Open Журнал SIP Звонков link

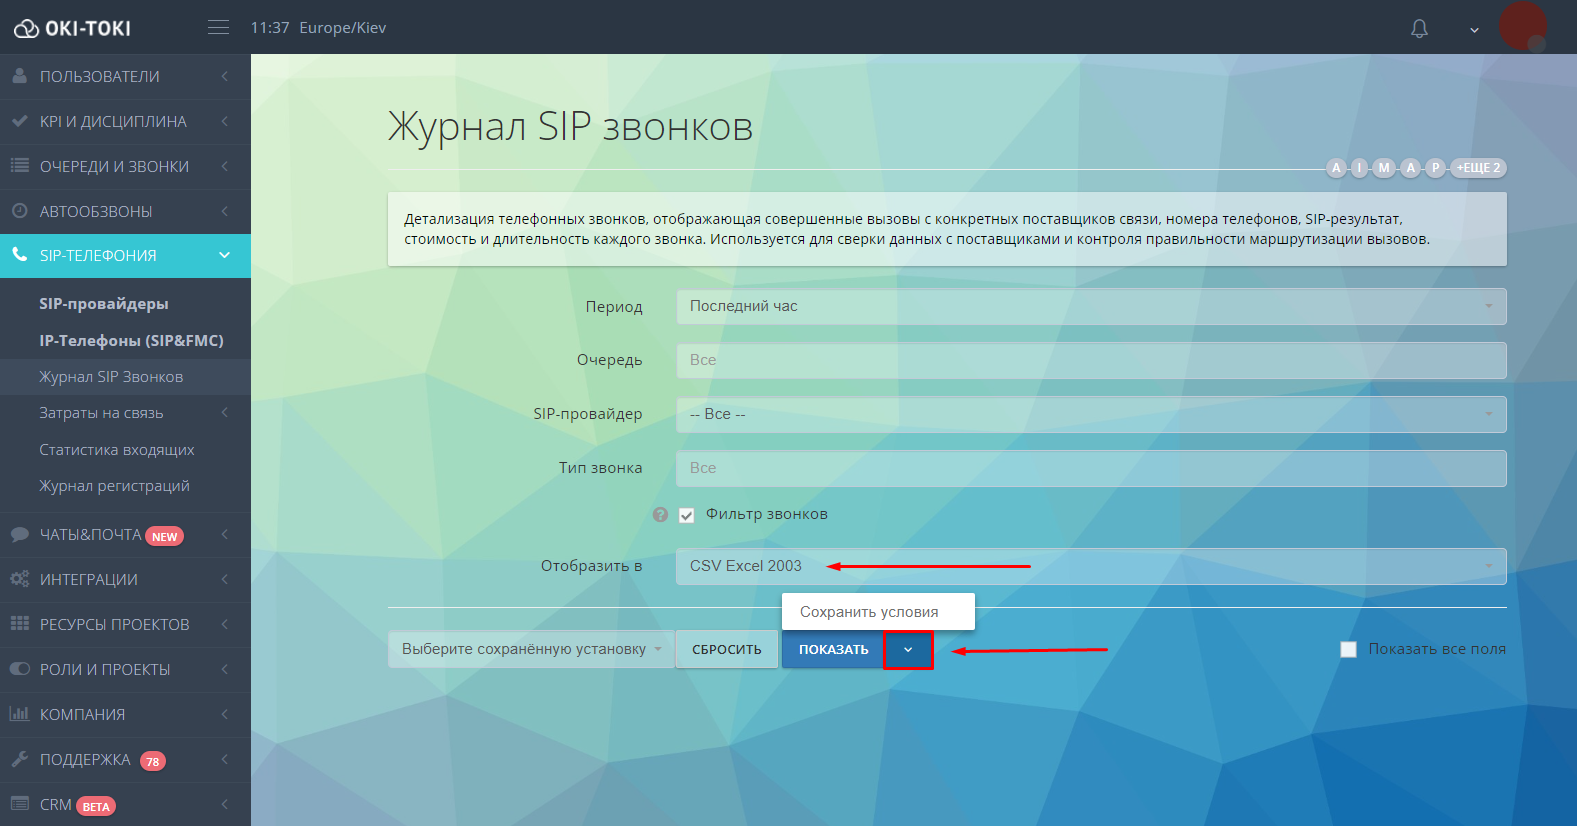point(111,377)
